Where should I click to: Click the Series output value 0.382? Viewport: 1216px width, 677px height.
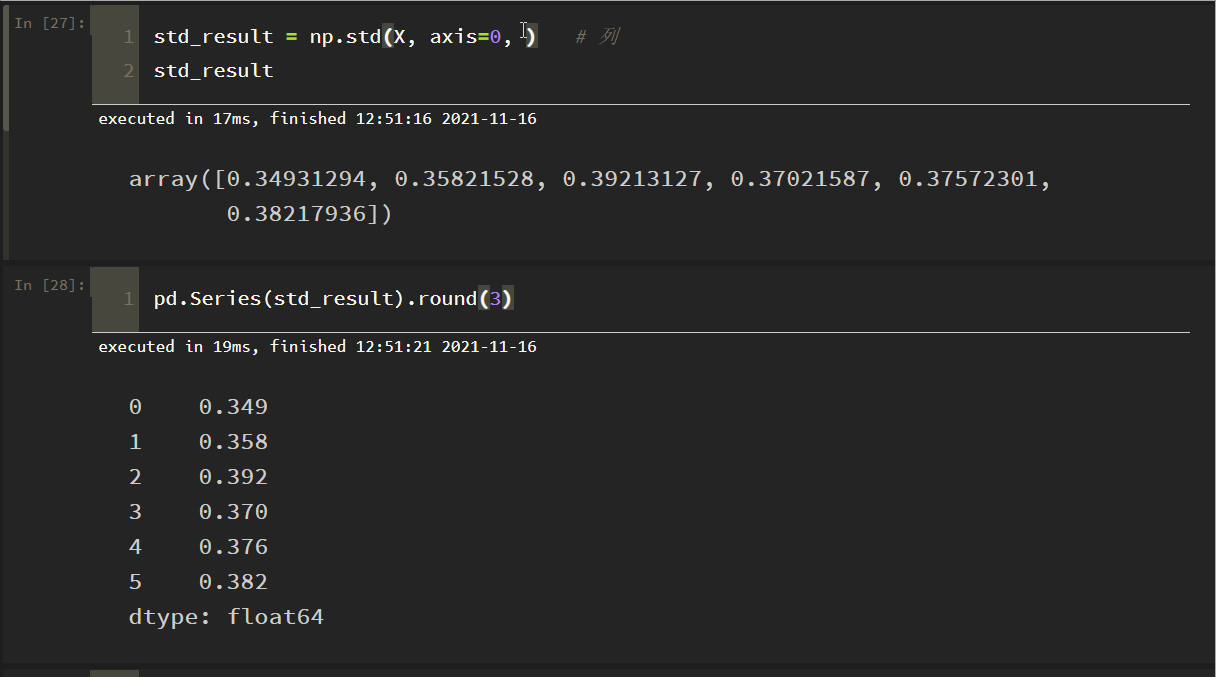233,582
